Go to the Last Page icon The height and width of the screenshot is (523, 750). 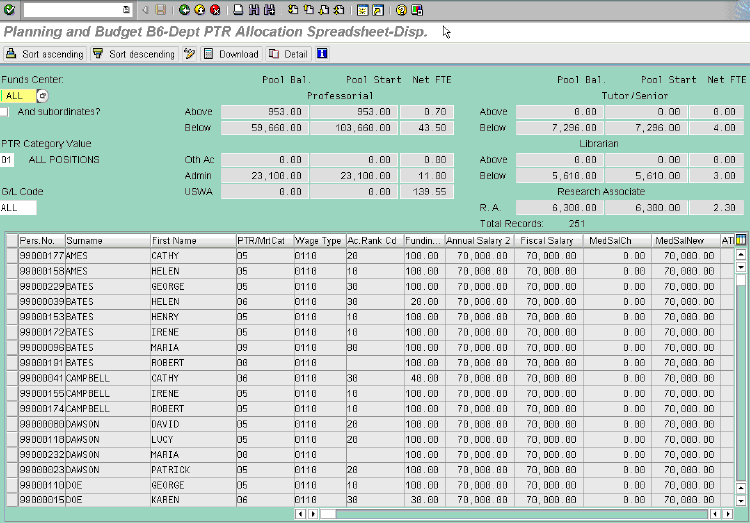(339, 10)
